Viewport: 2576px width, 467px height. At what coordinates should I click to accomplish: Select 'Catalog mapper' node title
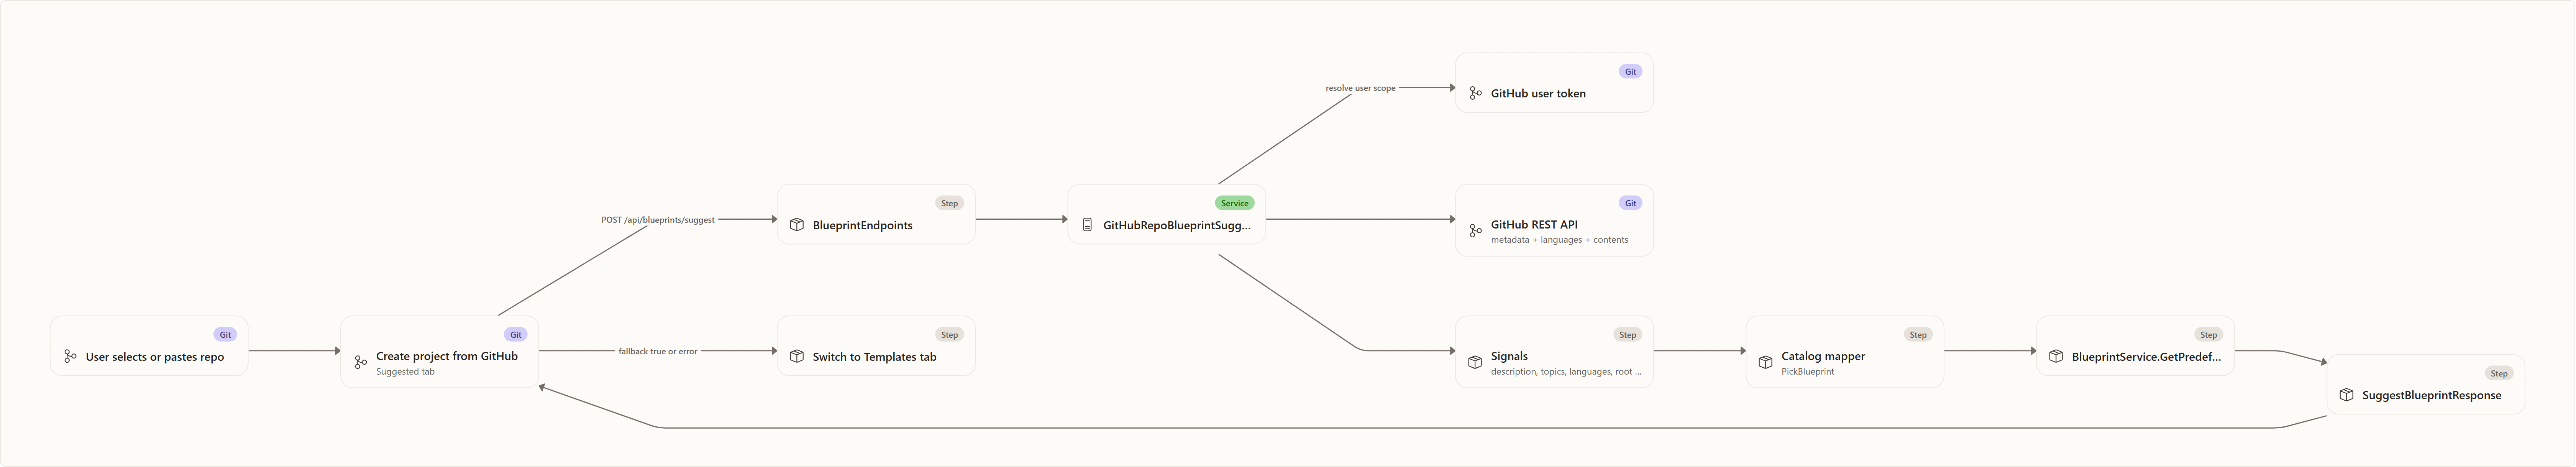click(x=1823, y=356)
